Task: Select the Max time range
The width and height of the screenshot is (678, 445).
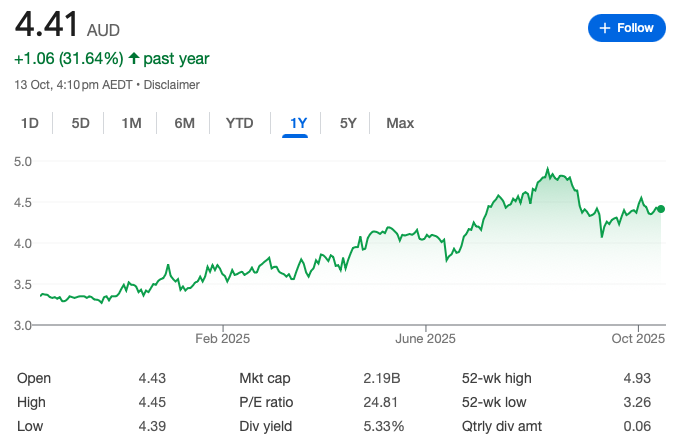Action: pos(400,123)
